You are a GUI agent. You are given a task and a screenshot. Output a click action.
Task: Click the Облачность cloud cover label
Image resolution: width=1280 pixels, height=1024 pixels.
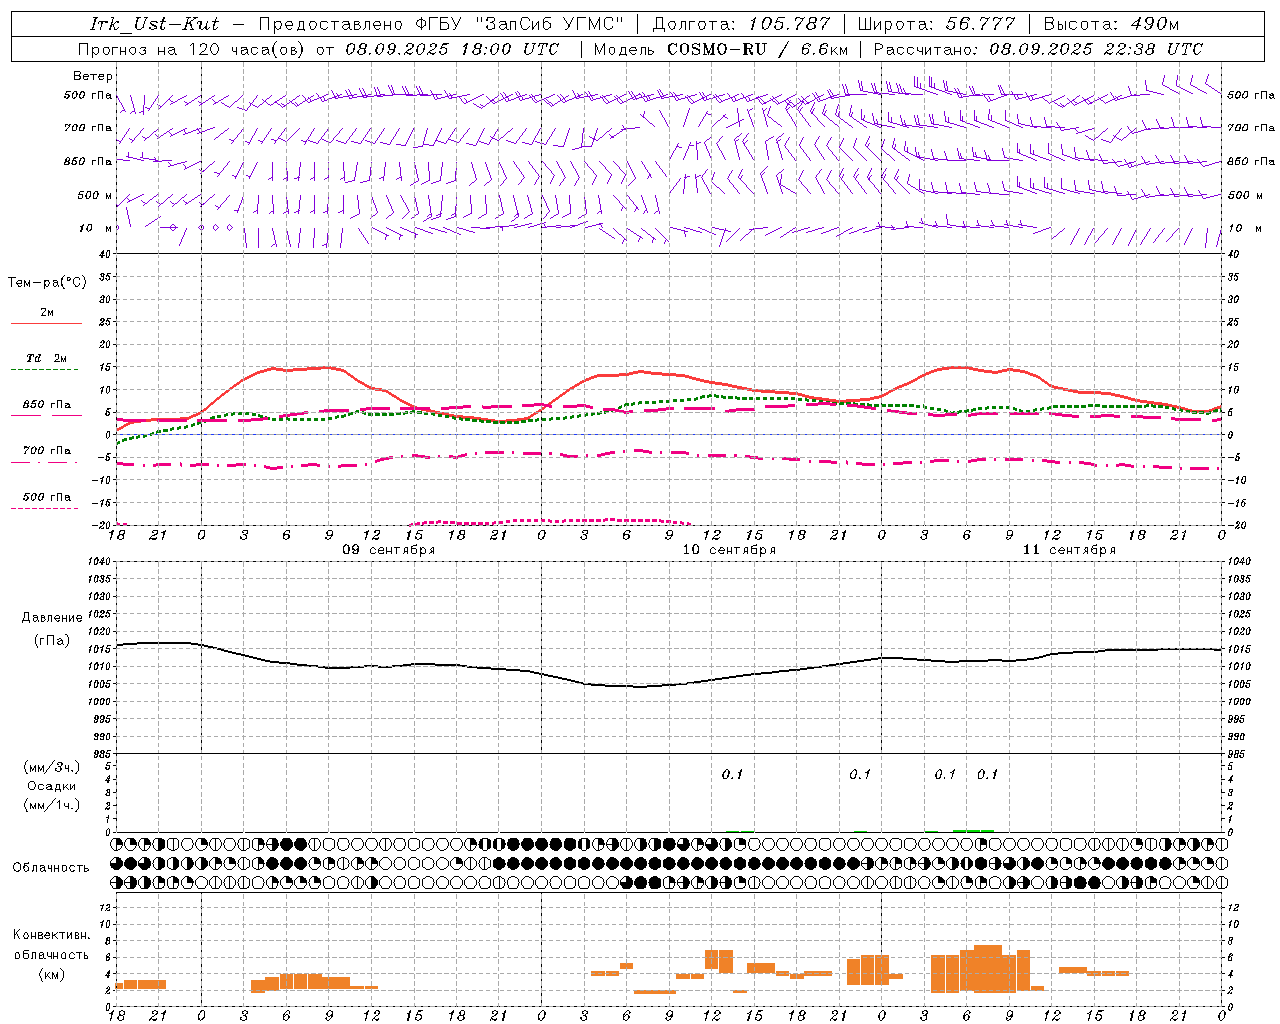coord(51,868)
